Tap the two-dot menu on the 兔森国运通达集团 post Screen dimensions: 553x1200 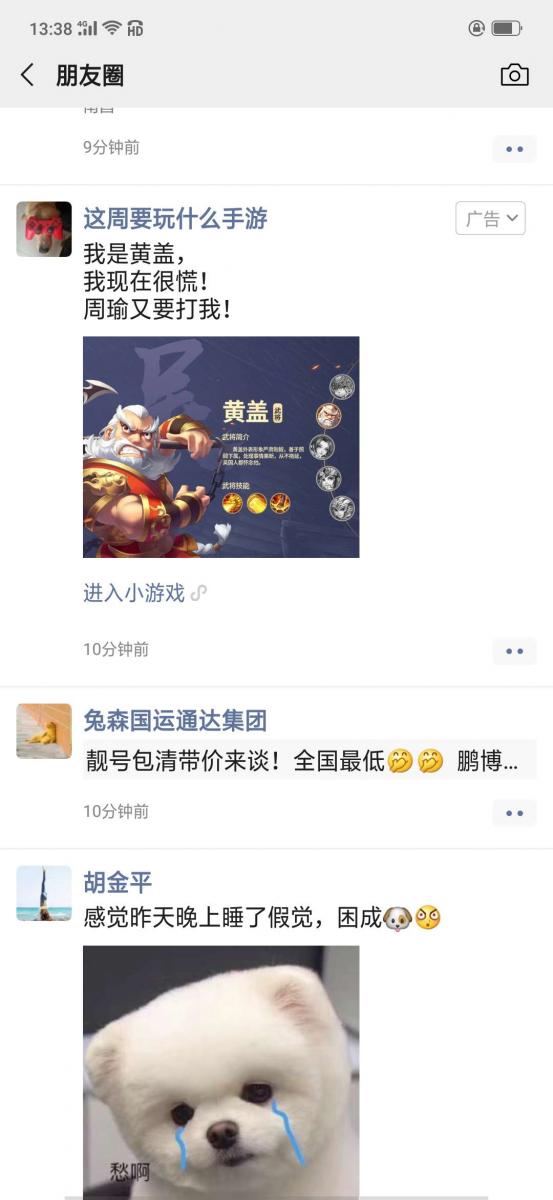pos(514,813)
